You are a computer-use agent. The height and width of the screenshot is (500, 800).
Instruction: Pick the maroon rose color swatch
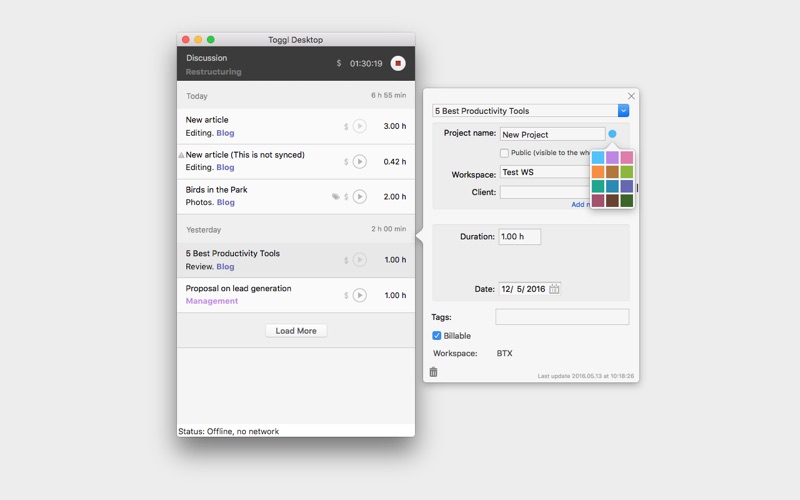tap(598, 200)
